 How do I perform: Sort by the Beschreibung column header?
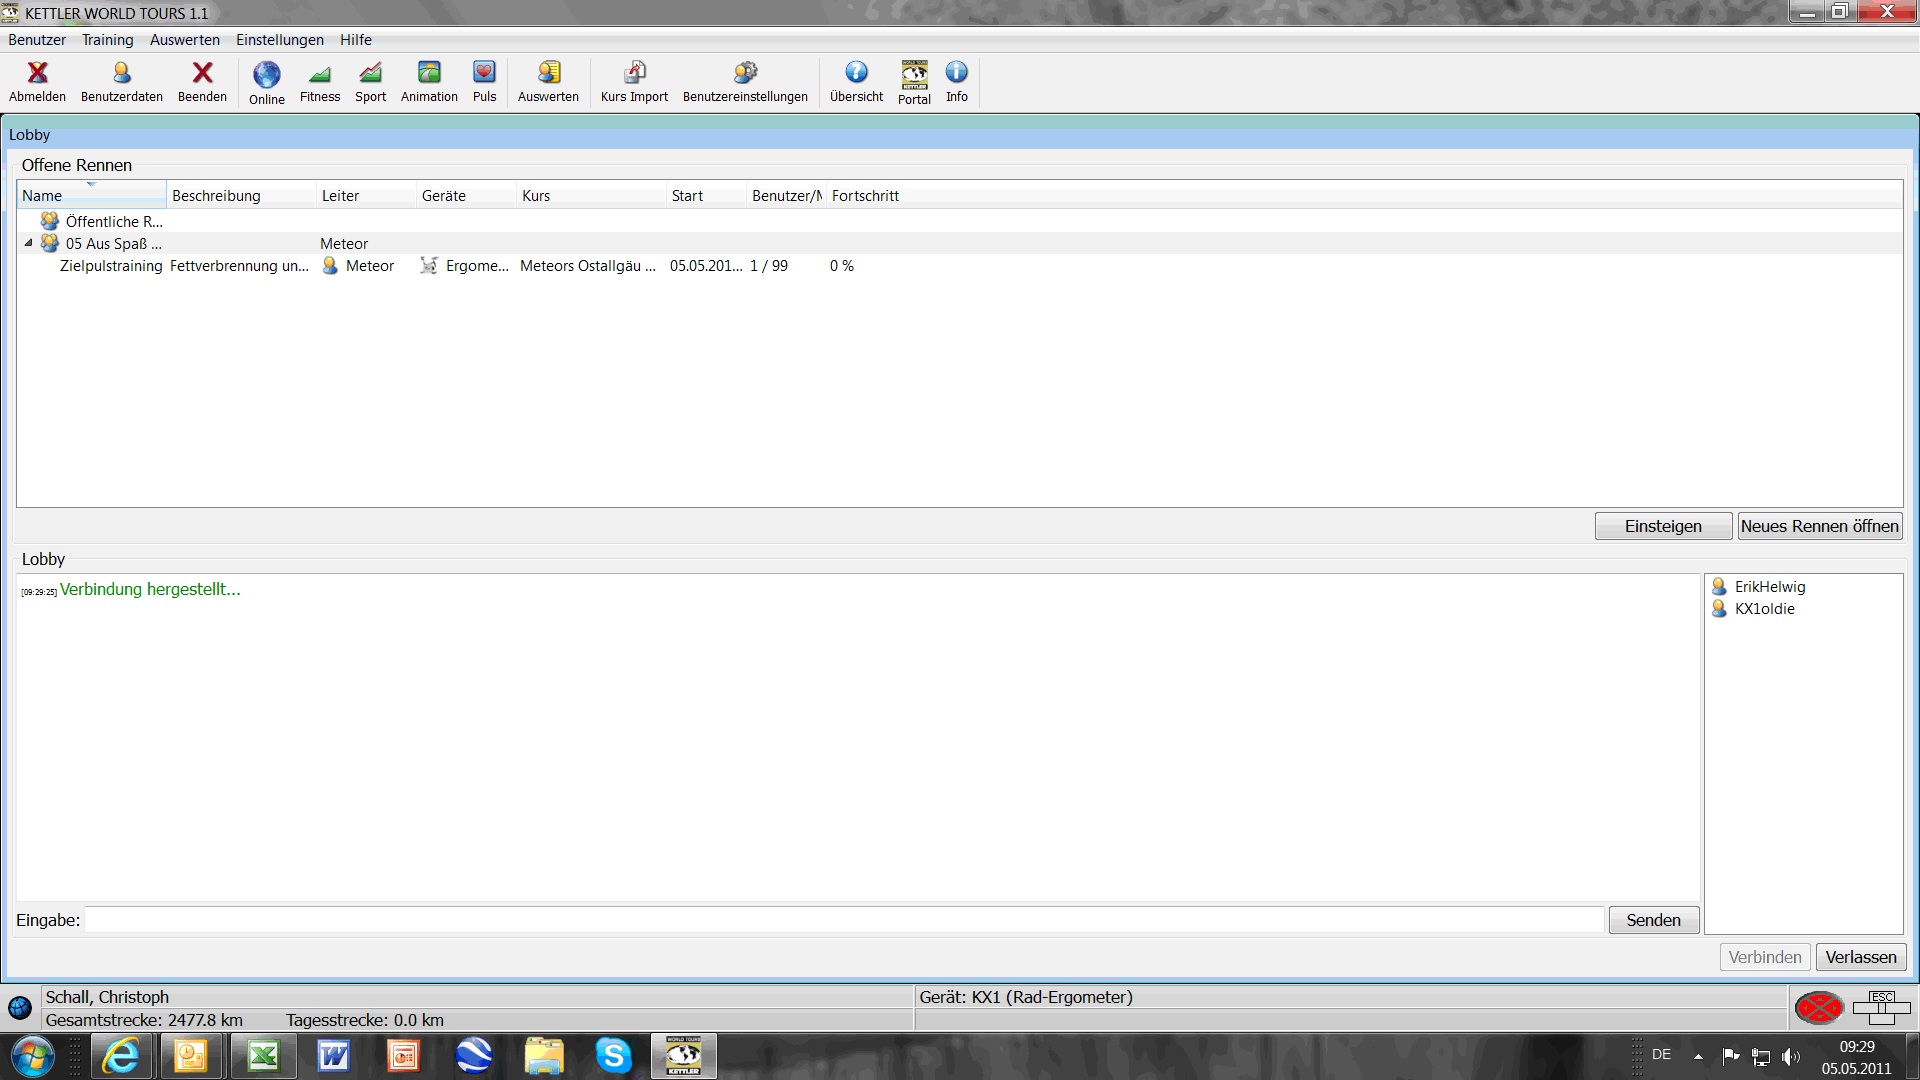tap(241, 196)
